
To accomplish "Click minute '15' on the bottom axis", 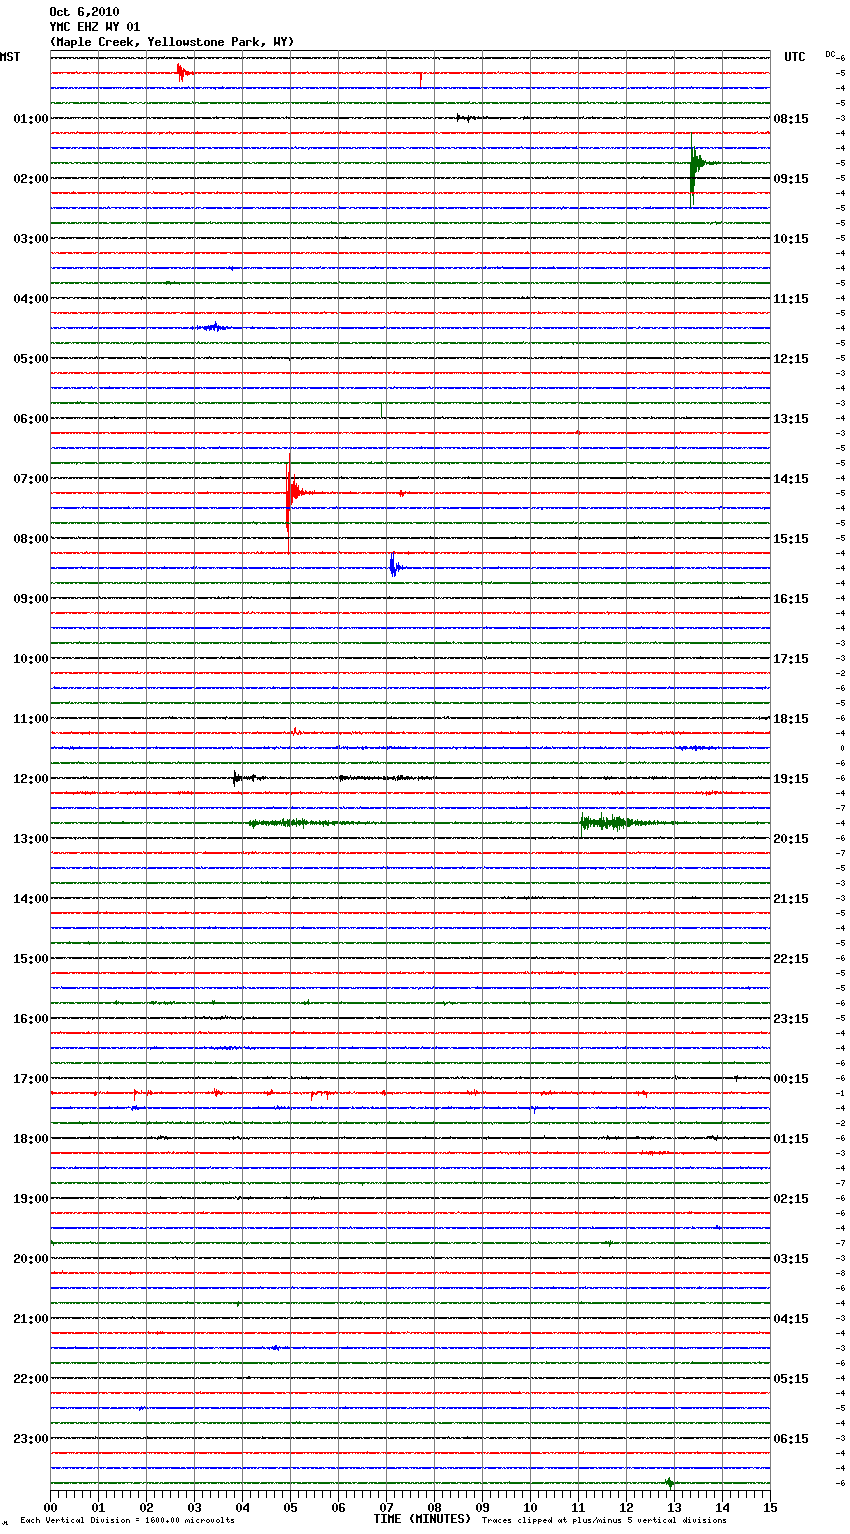I will [769, 1506].
